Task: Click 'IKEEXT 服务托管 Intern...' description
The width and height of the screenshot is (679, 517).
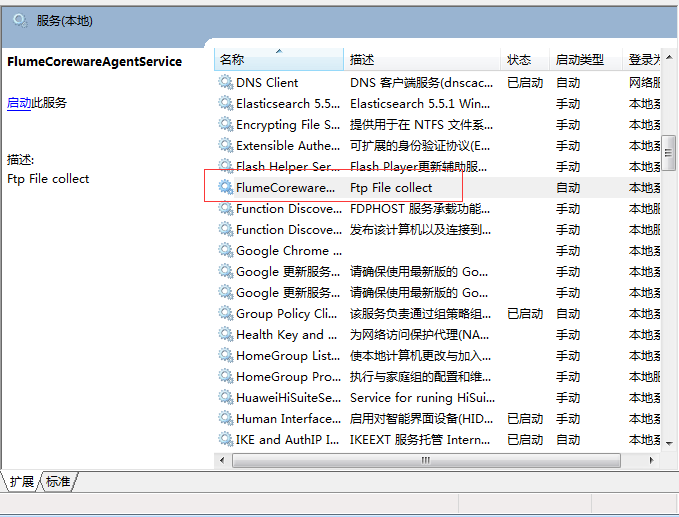Action: (x=420, y=439)
